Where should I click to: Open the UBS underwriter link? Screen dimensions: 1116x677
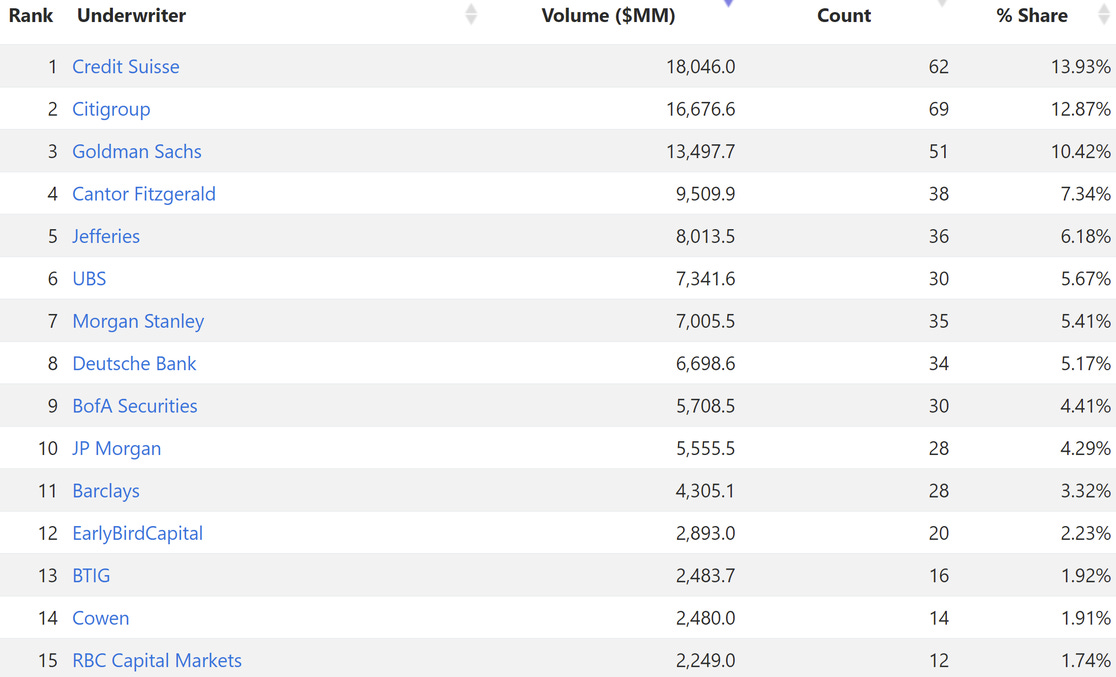pyautogui.click(x=89, y=278)
